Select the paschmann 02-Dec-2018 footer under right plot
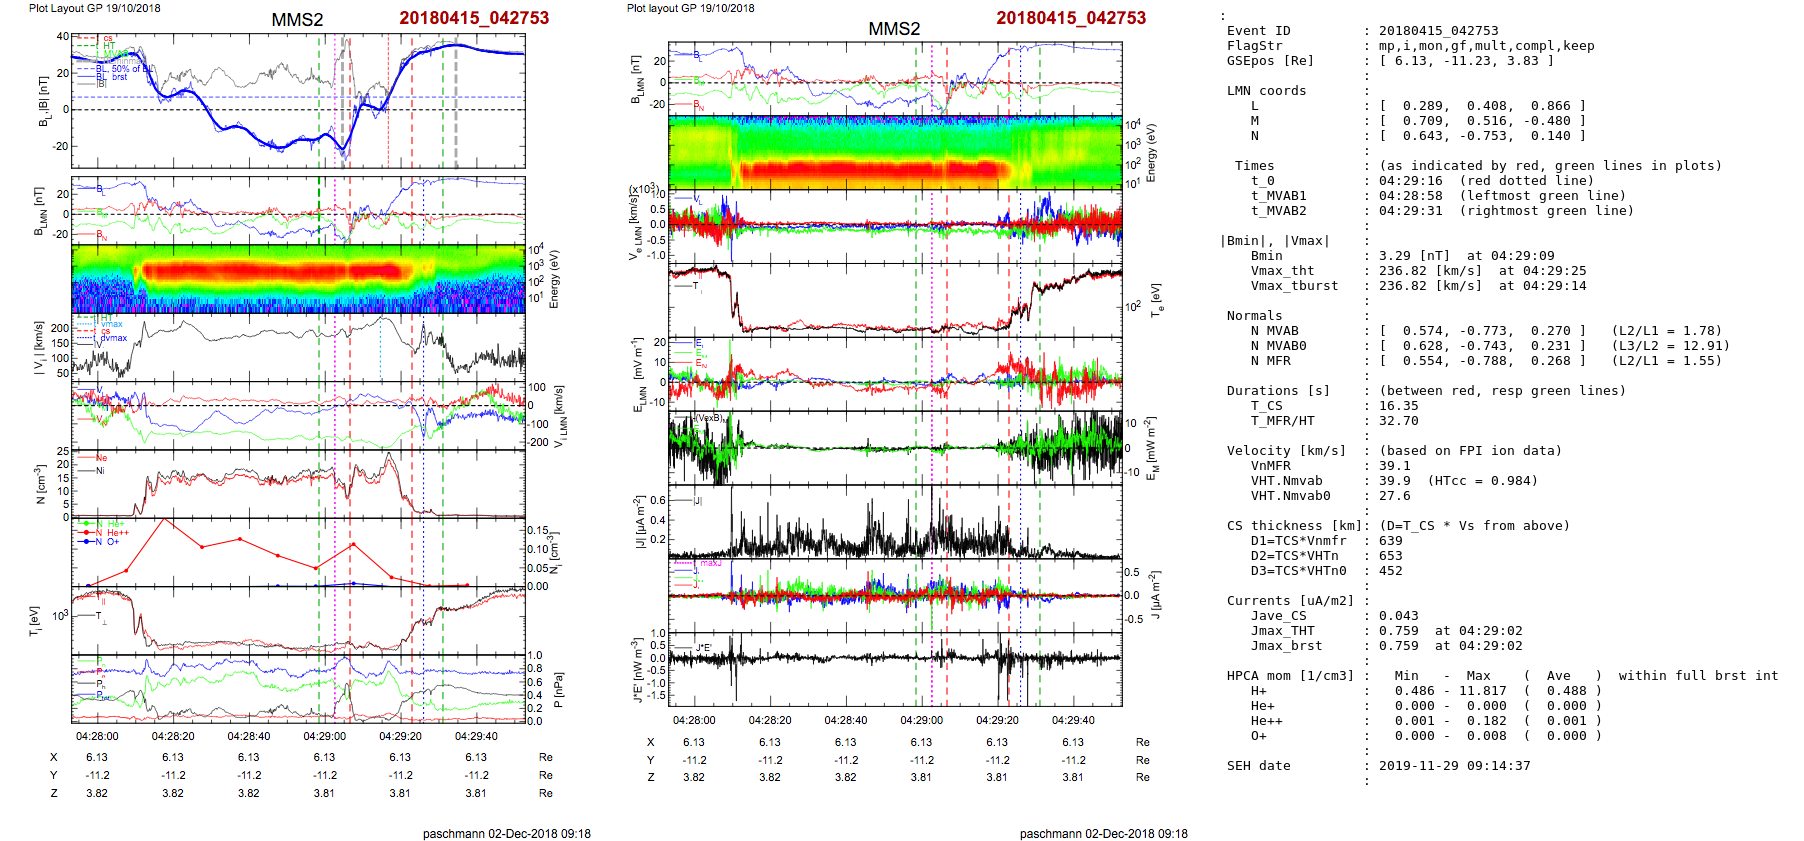 coord(1104,834)
